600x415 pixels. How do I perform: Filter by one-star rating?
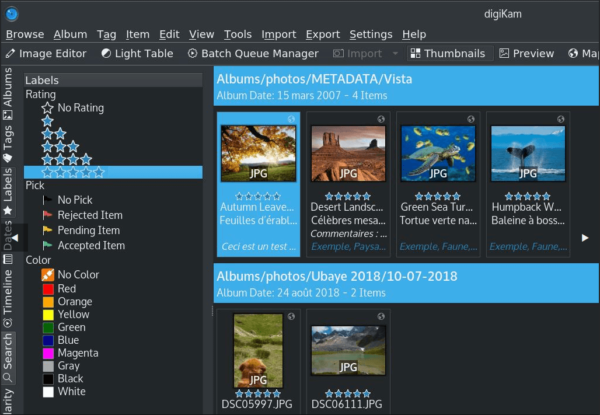click(x=47, y=121)
